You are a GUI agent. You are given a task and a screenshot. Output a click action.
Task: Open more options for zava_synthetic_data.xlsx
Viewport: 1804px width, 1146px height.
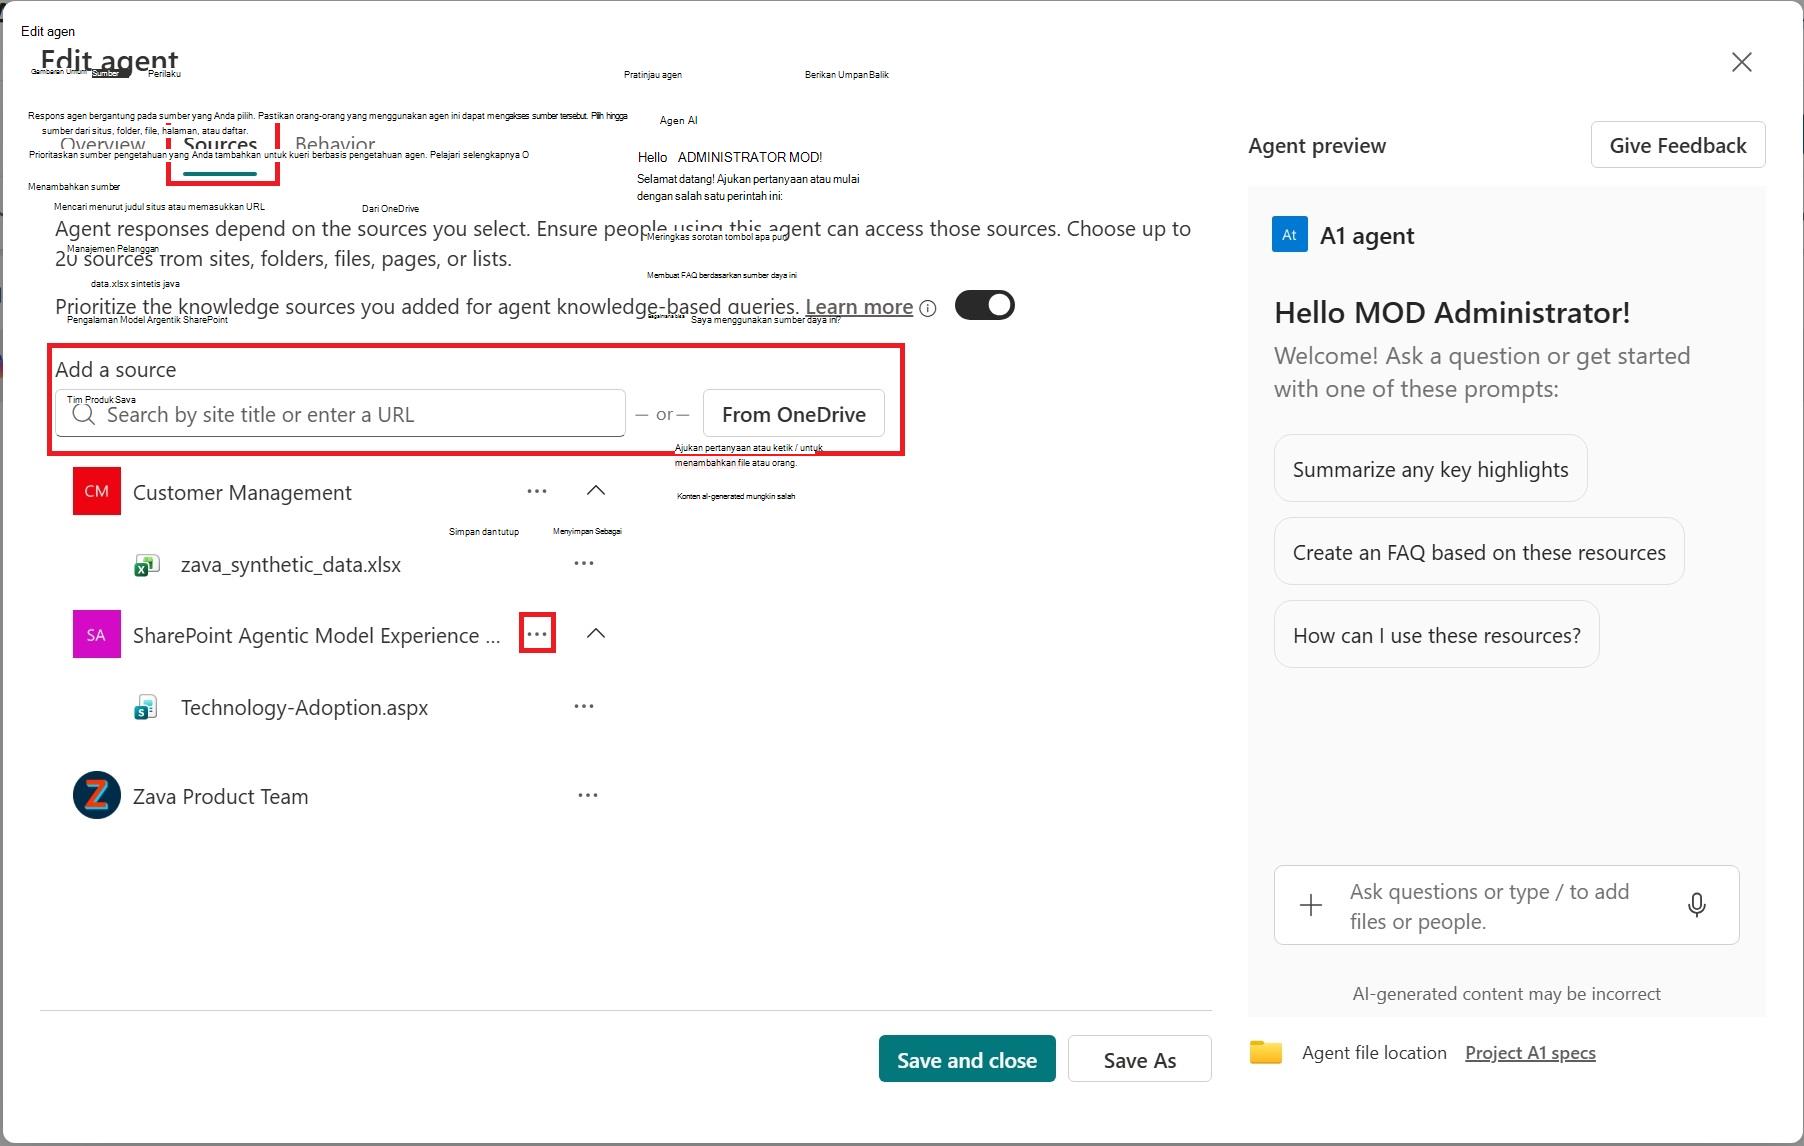[x=584, y=563]
